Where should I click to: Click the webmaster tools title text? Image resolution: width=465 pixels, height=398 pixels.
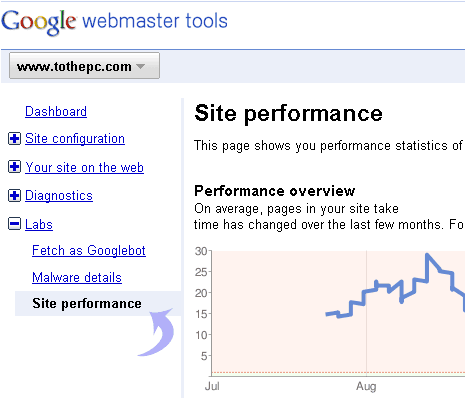(x=155, y=21)
